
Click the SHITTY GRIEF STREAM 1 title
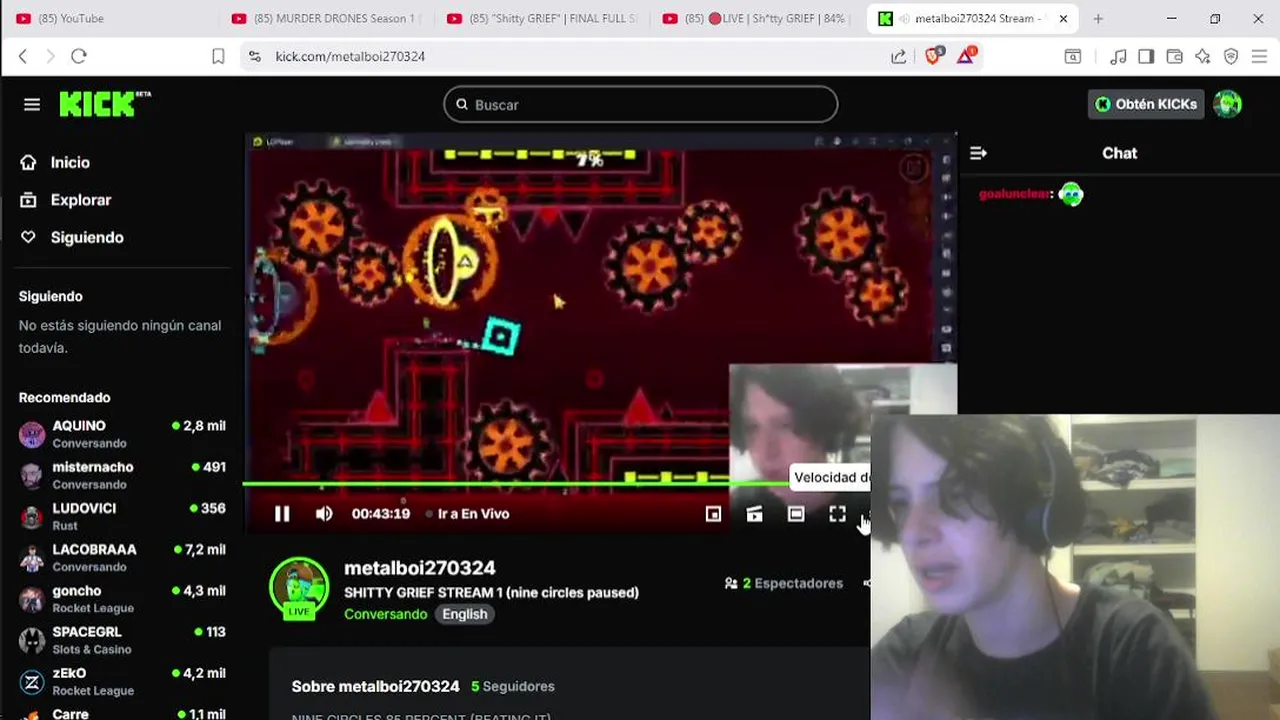coord(491,592)
